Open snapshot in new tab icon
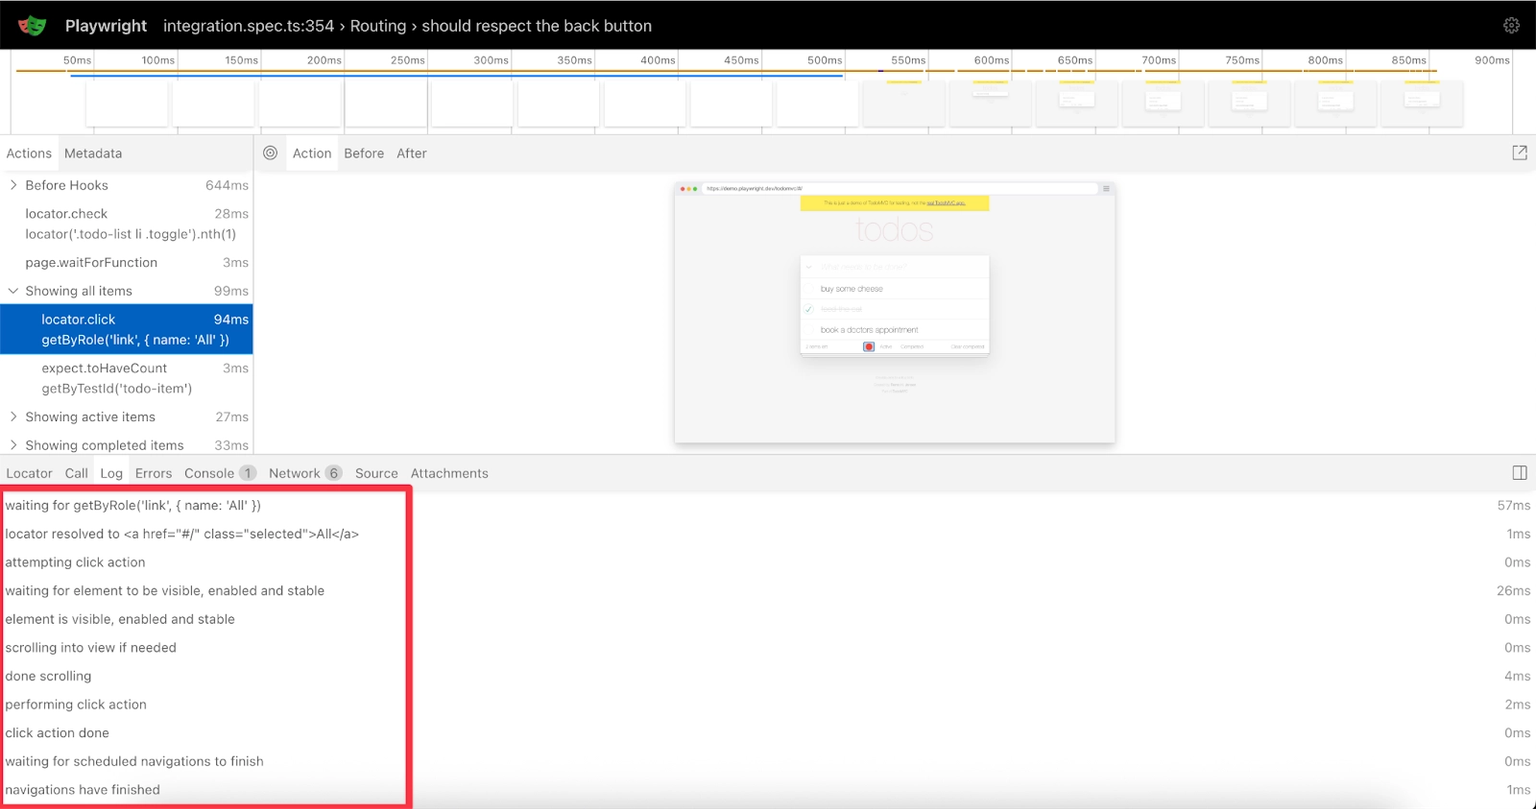The image size is (1536, 809). tap(1519, 153)
